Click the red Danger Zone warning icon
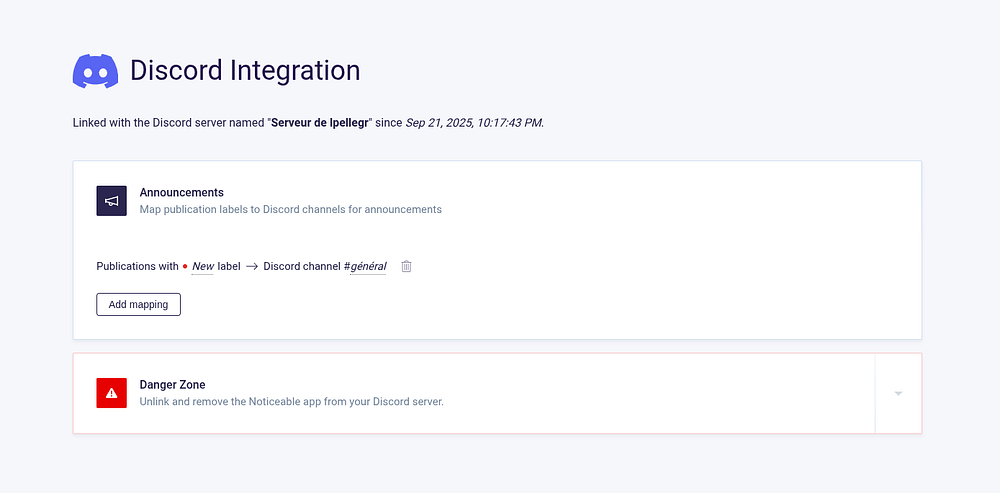The height and width of the screenshot is (493, 1000). (111, 393)
